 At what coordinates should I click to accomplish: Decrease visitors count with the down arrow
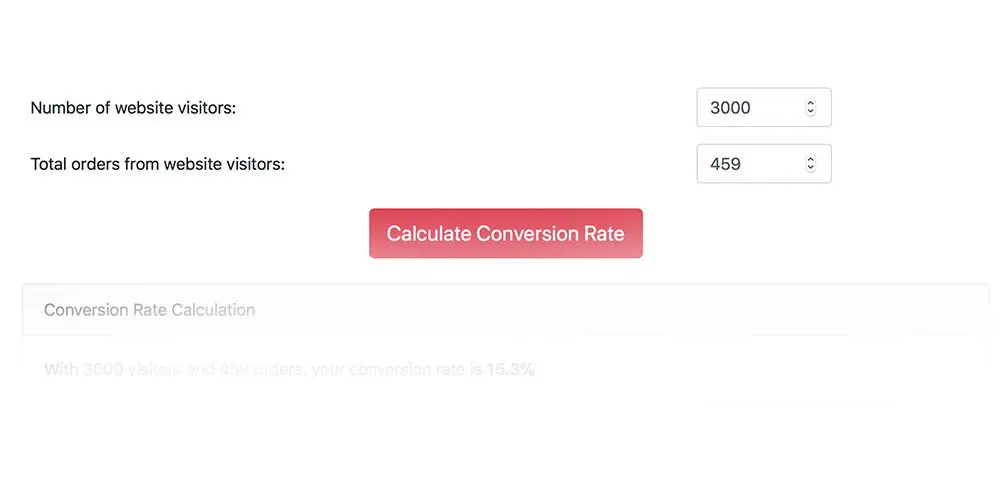(x=810, y=112)
